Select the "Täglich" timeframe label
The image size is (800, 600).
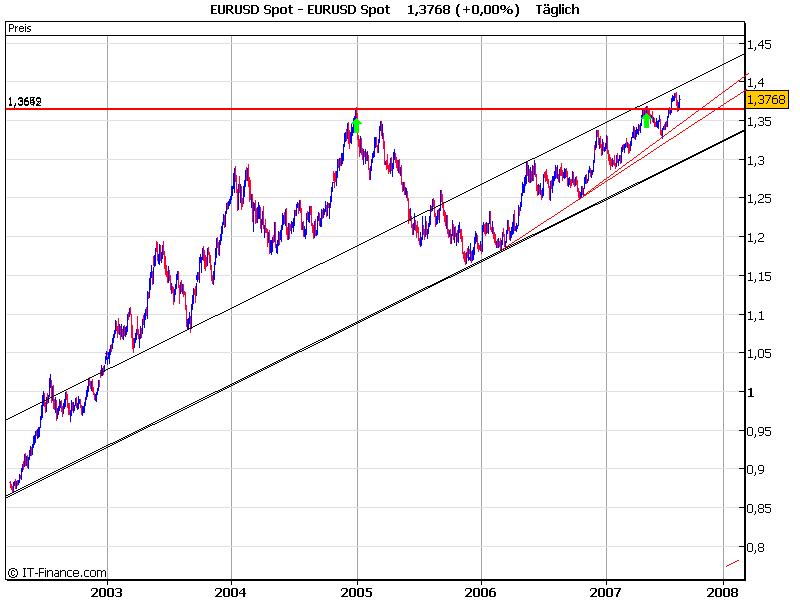pyautogui.click(x=557, y=10)
